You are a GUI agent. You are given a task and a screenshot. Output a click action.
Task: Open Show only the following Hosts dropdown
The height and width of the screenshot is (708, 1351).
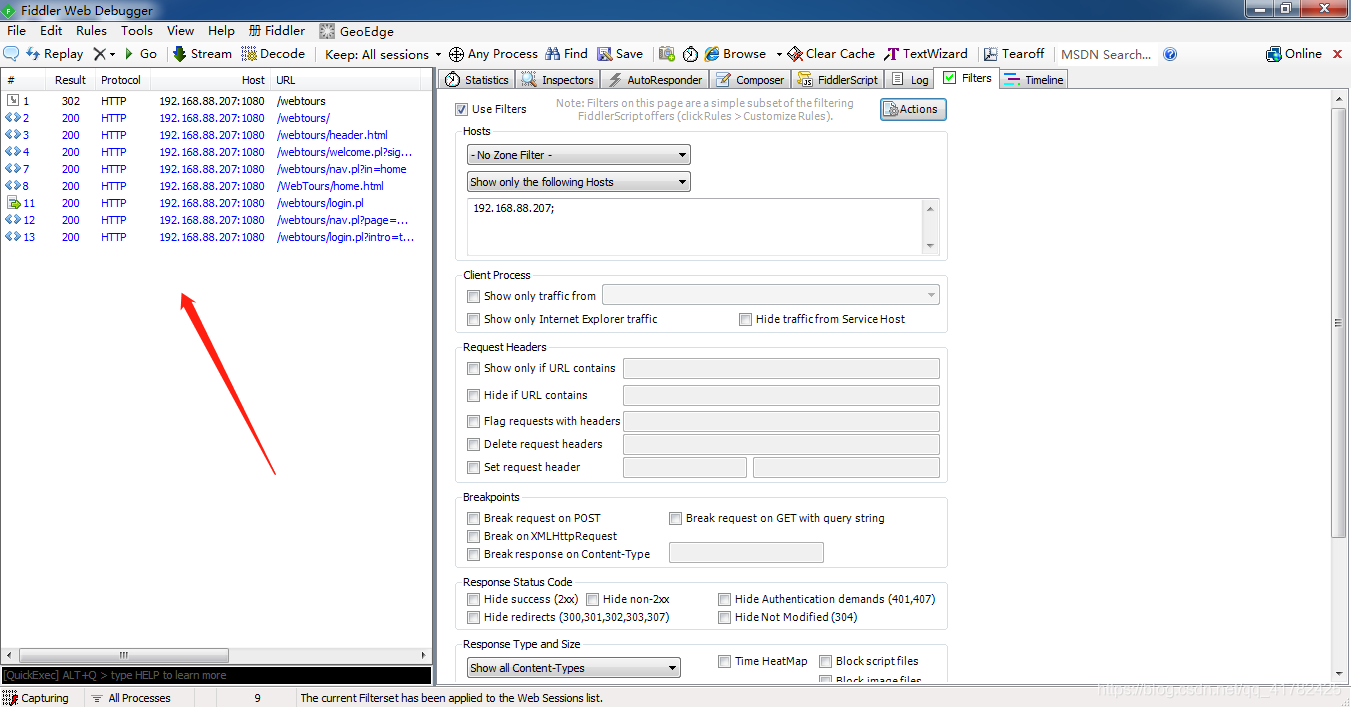579,182
